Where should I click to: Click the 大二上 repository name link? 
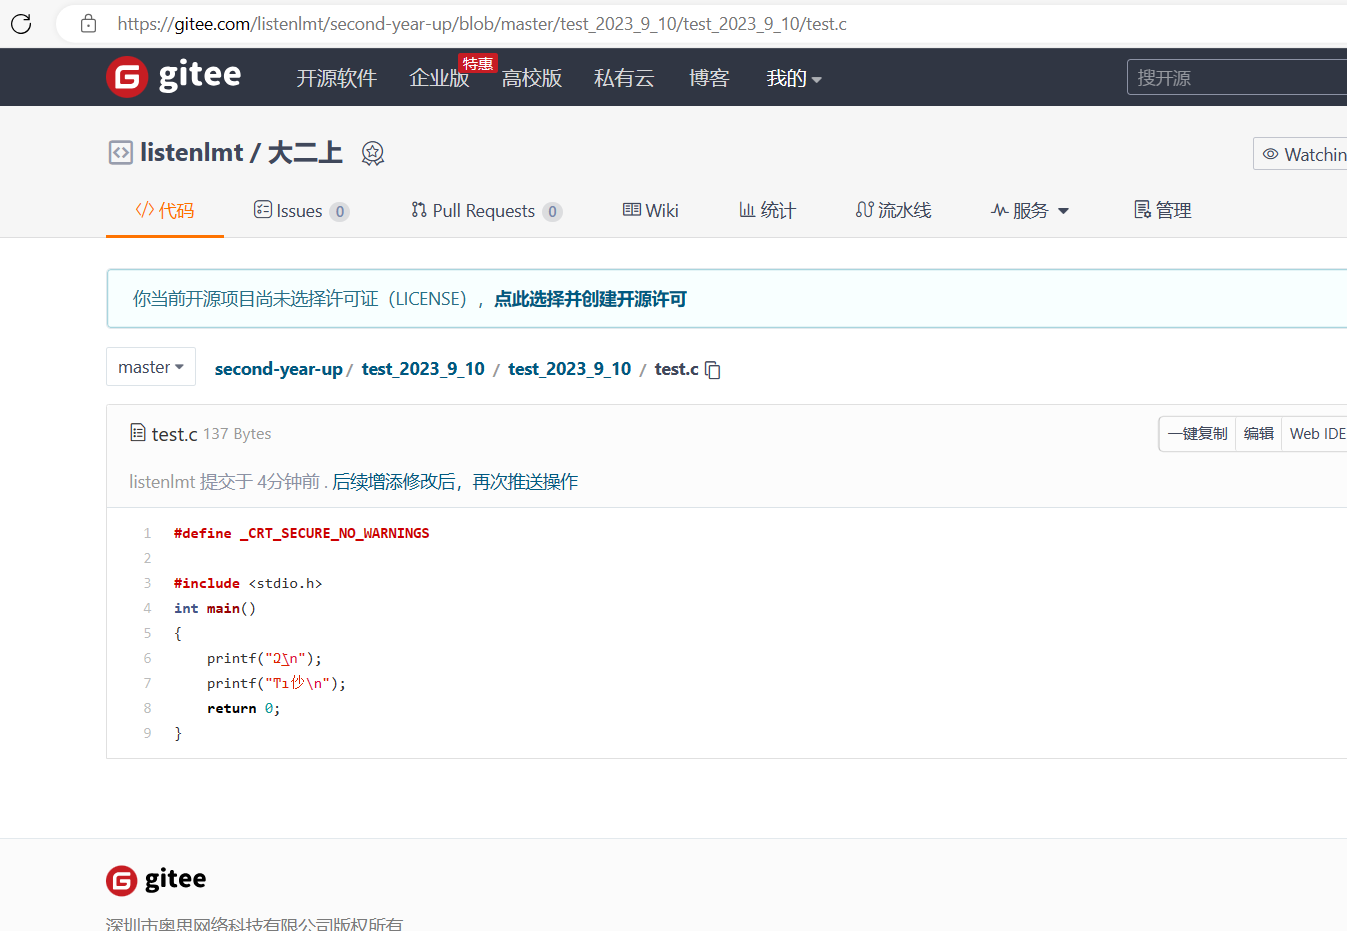305,152
